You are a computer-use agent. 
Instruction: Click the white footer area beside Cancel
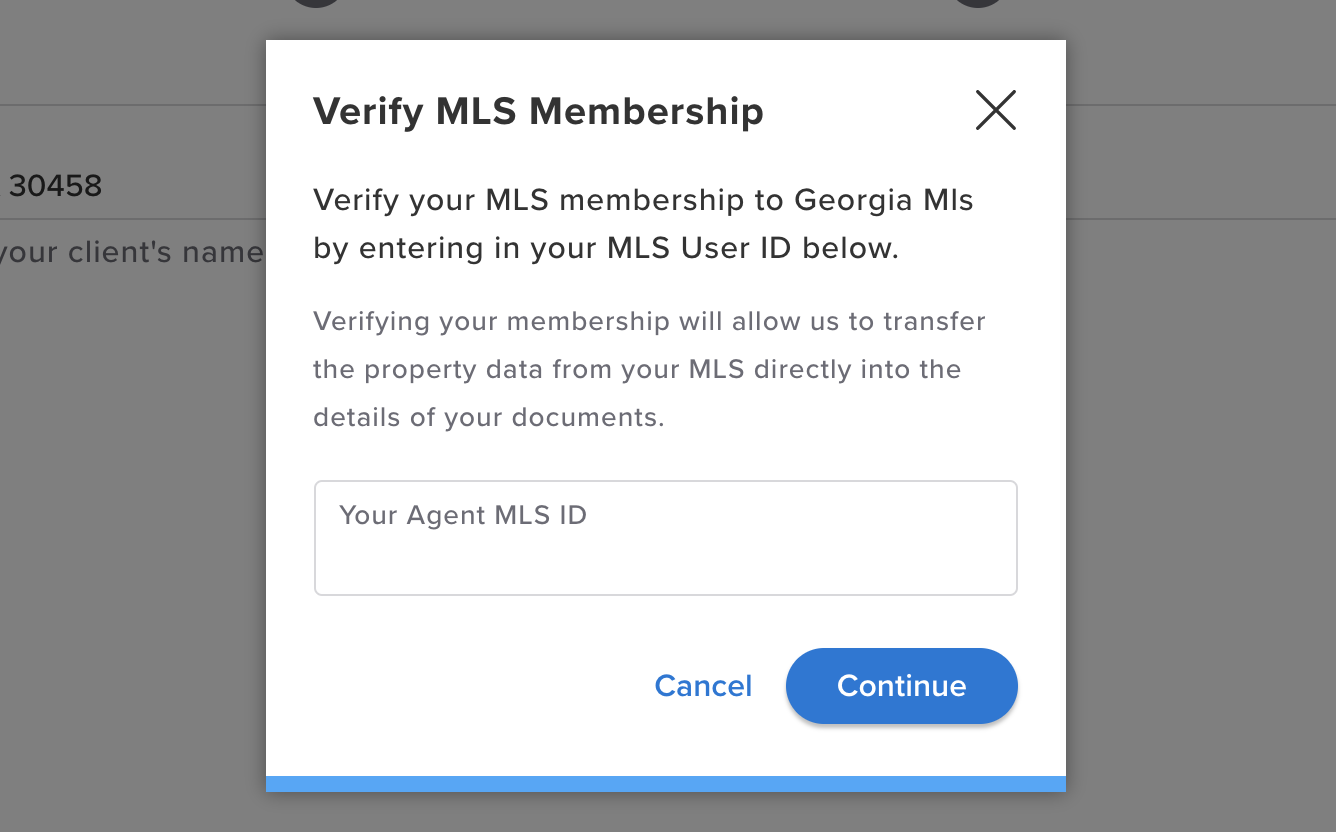[x=450, y=686]
